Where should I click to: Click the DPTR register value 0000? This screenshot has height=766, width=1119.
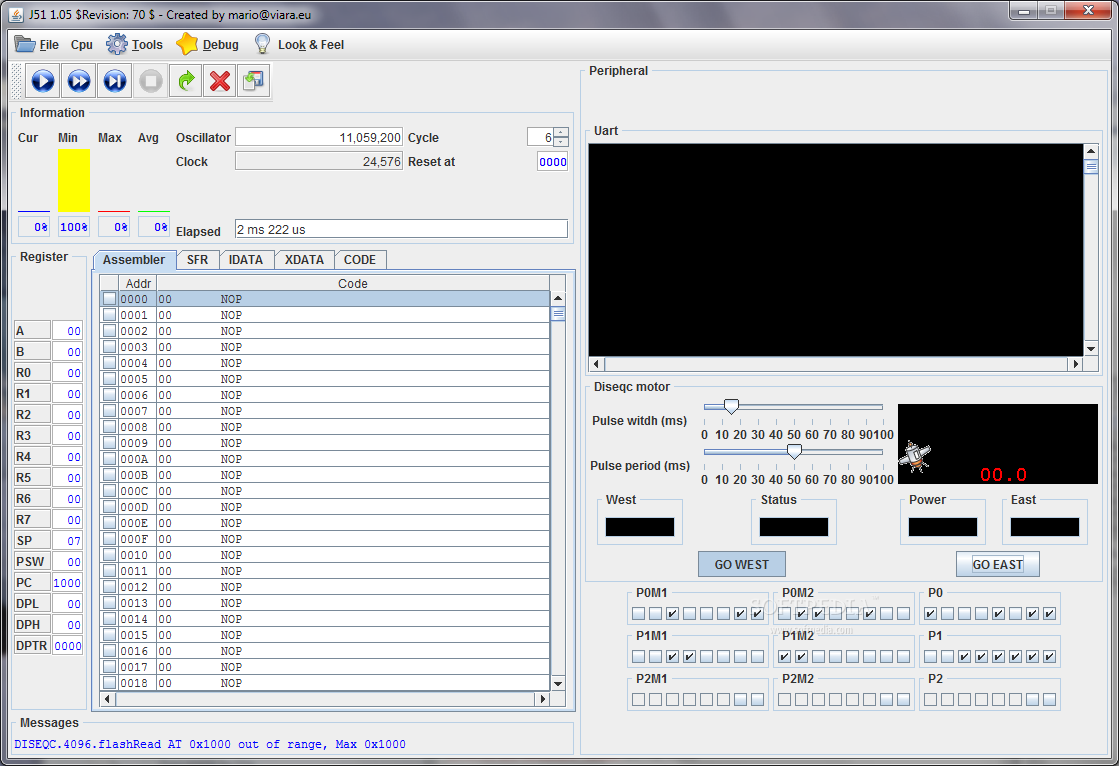67,645
